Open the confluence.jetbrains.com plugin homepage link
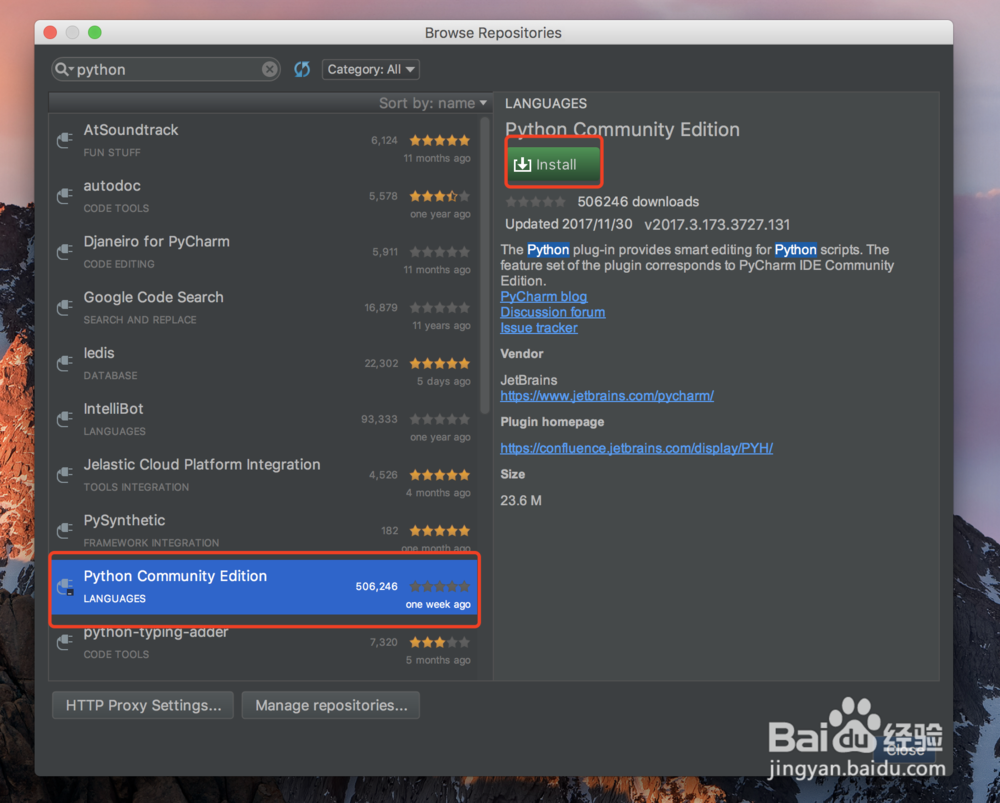 click(x=636, y=448)
